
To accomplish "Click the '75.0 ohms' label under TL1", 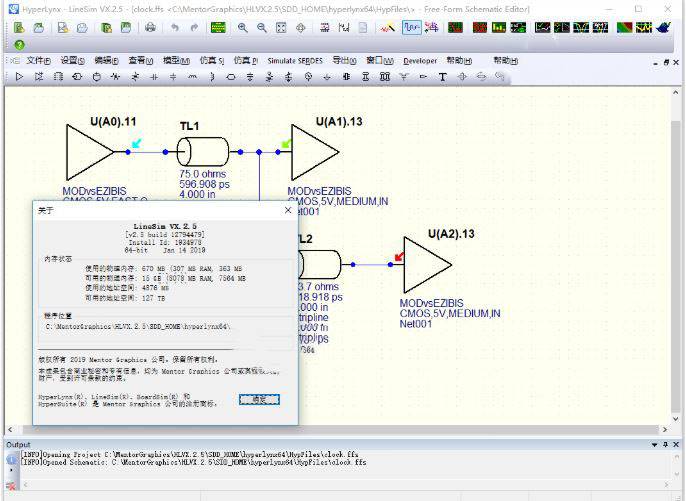I will click(x=203, y=174).
